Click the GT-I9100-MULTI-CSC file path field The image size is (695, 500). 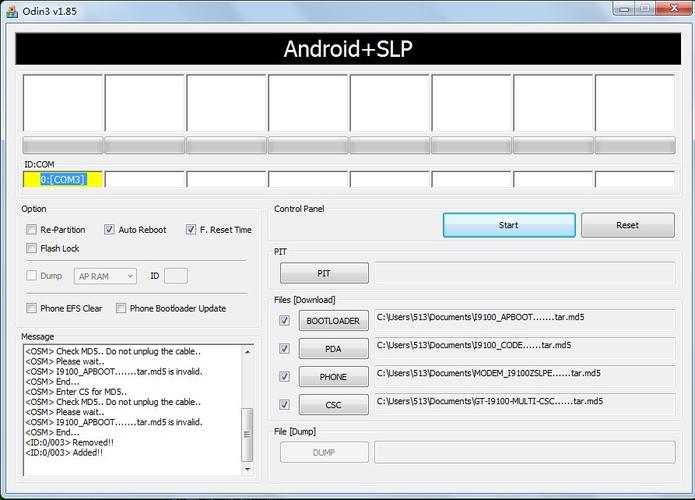click(x=525, y=404)
